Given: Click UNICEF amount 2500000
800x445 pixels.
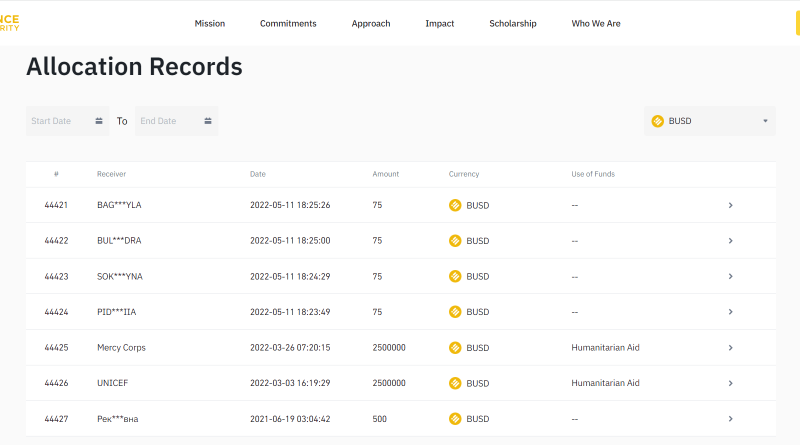Looking at the screenshot, I should coord(389,383).
